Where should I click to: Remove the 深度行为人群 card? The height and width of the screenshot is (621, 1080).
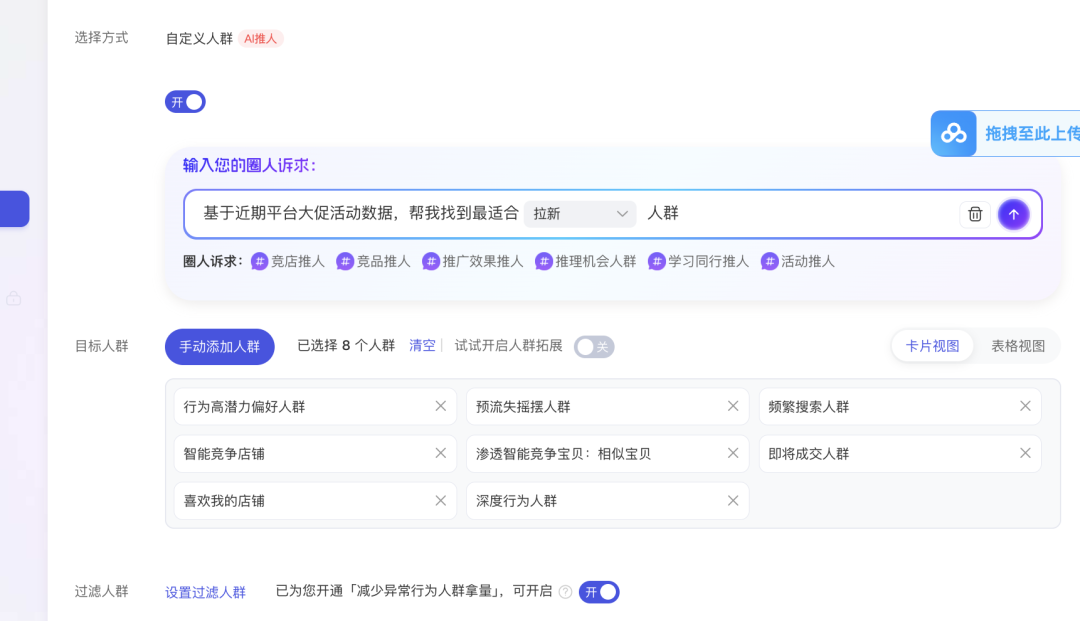click(733, 501)
